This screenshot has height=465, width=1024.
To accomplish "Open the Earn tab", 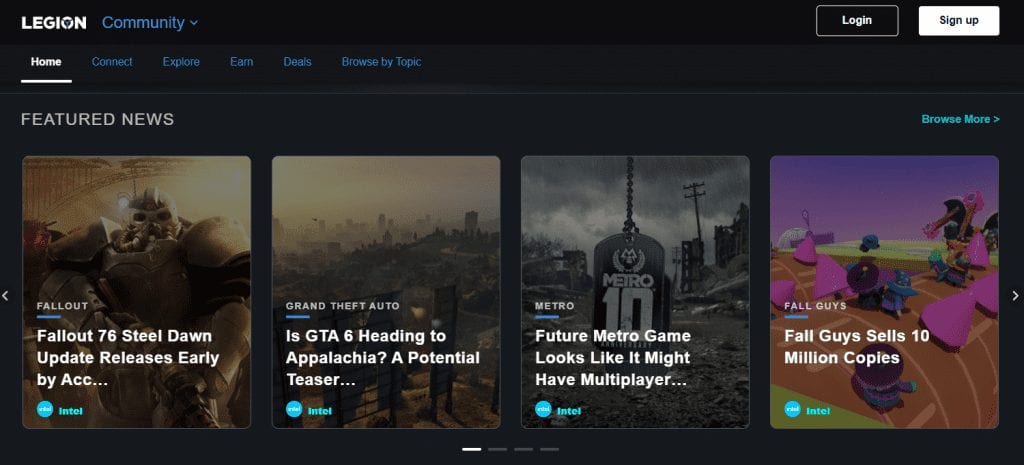I will tap(242, 62).
